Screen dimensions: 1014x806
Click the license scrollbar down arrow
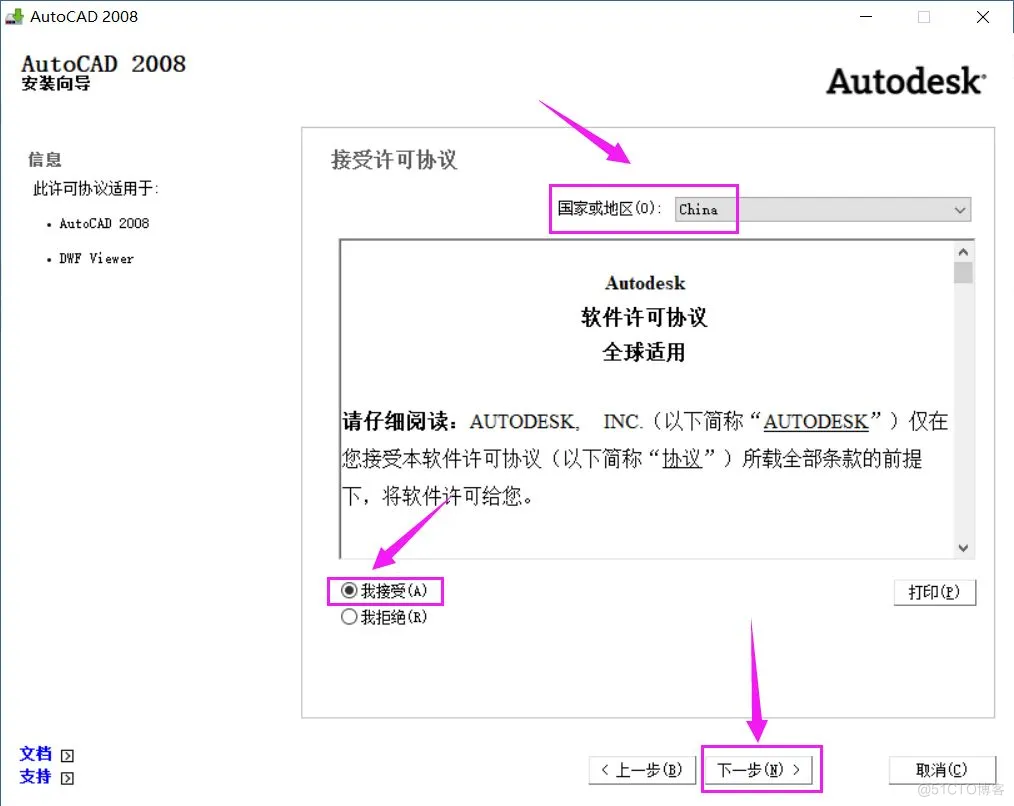pyautogui.click(x=963, y=548)
